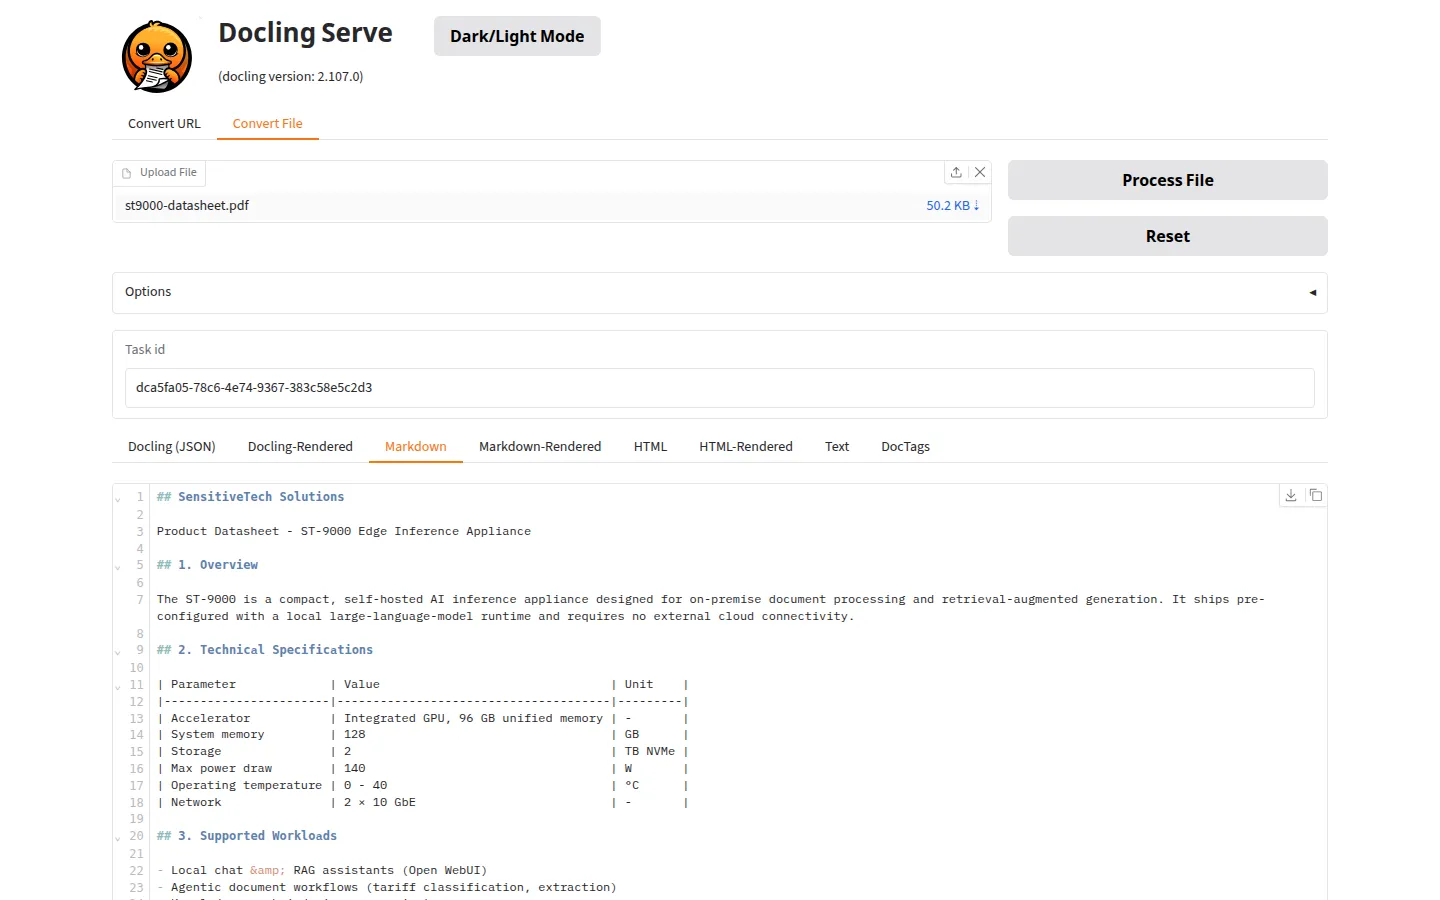The image size is (1440, 900).
Task: Click the '## 1. Overview' heading line
Action: [207, 565]
